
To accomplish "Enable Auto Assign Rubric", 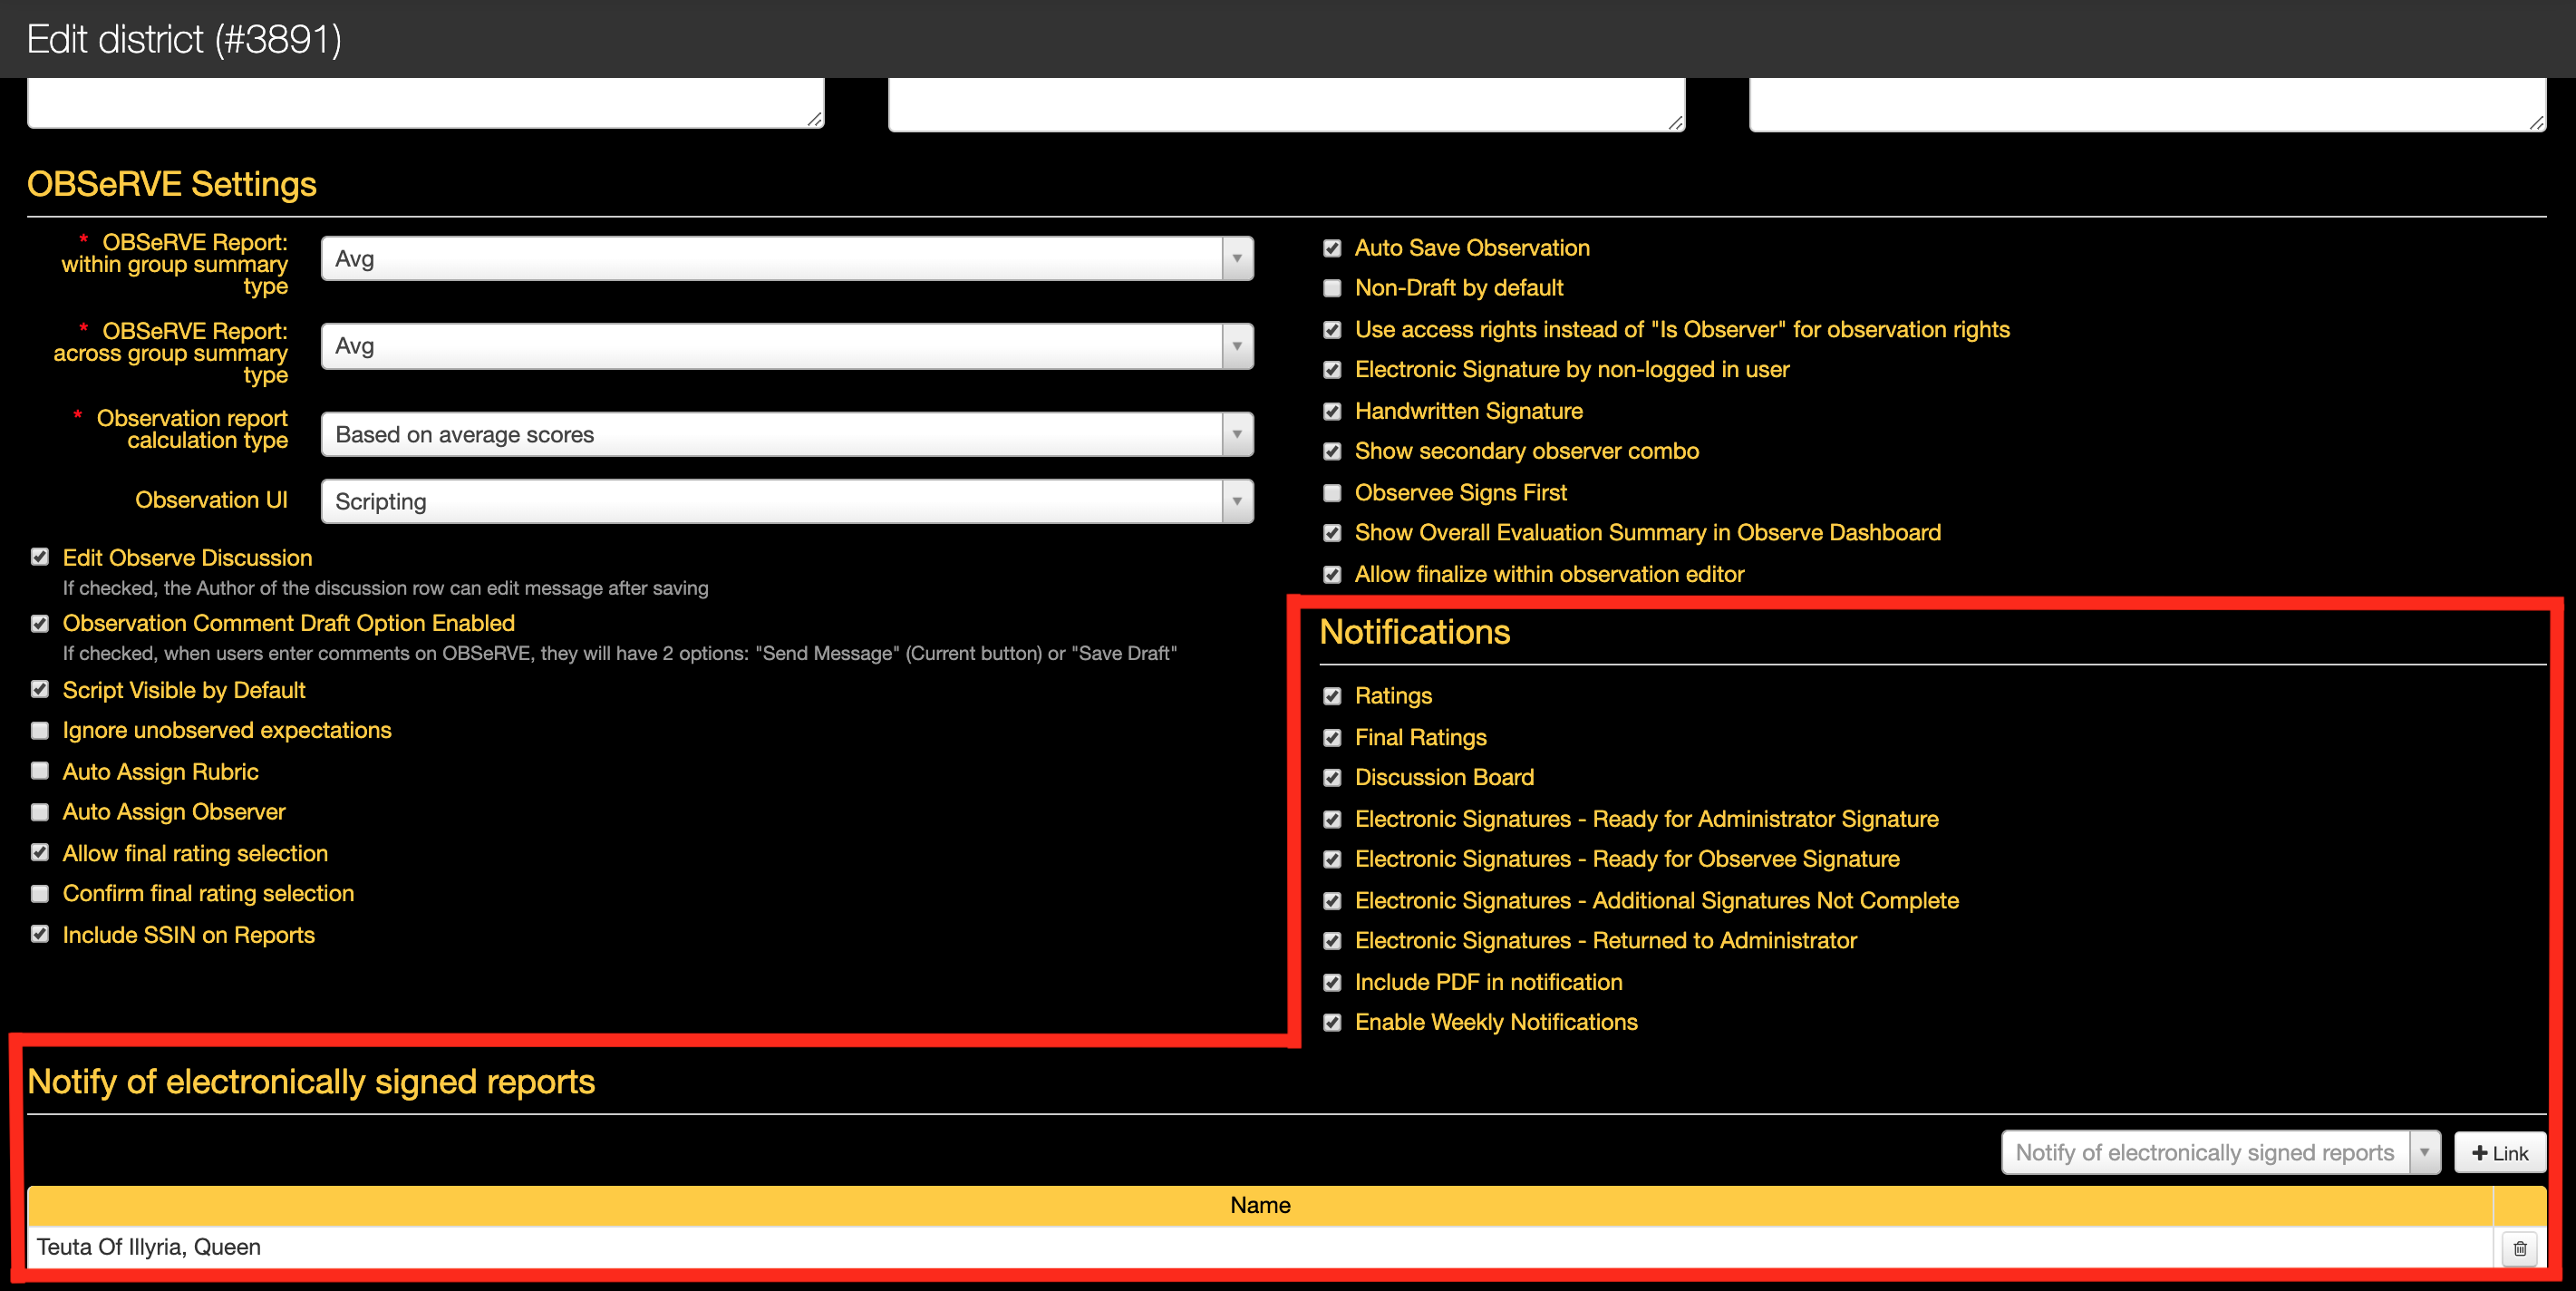I will (40, 771).
